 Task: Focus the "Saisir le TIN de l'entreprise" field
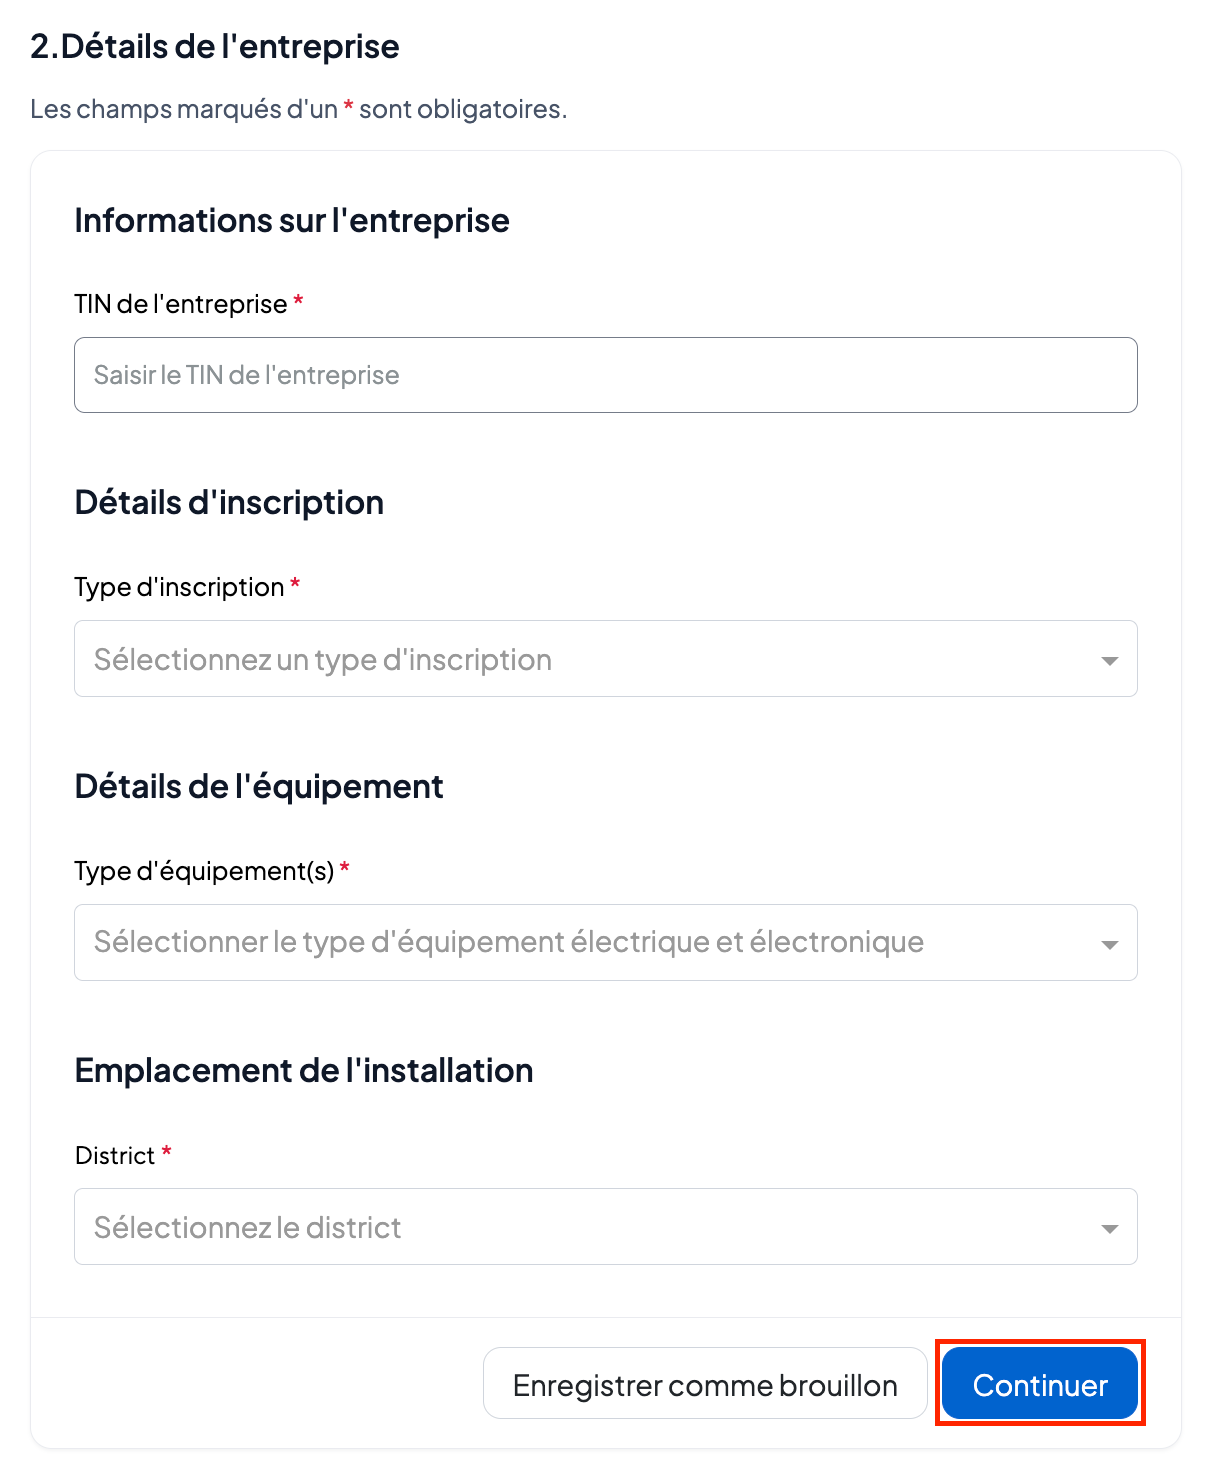click(x=605, y=375)
